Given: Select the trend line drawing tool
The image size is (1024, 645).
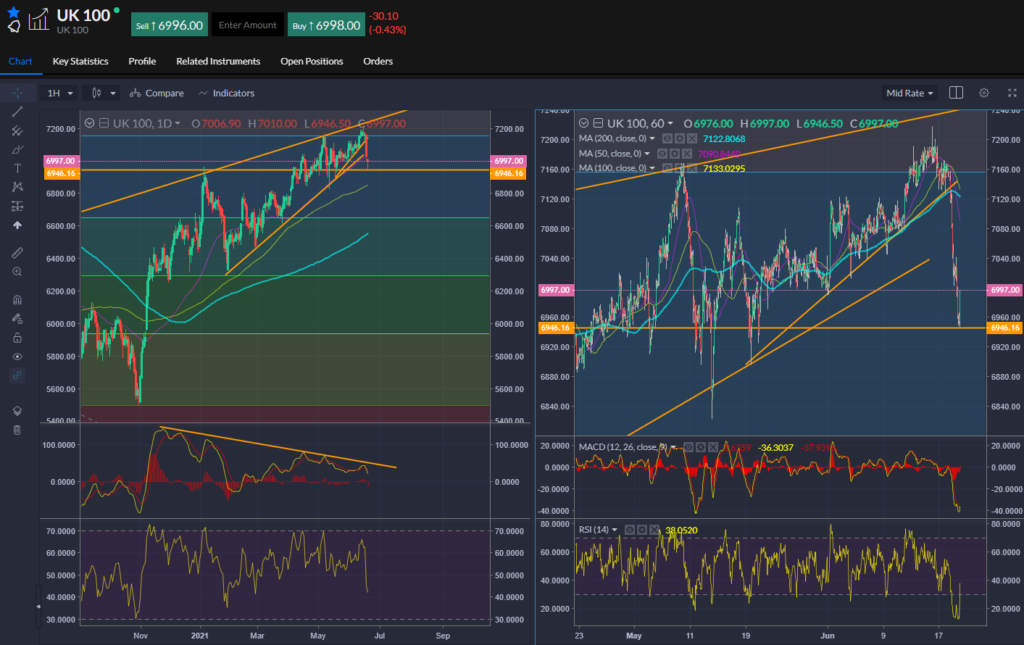Looking at the screenshot, I should [17, 110].
